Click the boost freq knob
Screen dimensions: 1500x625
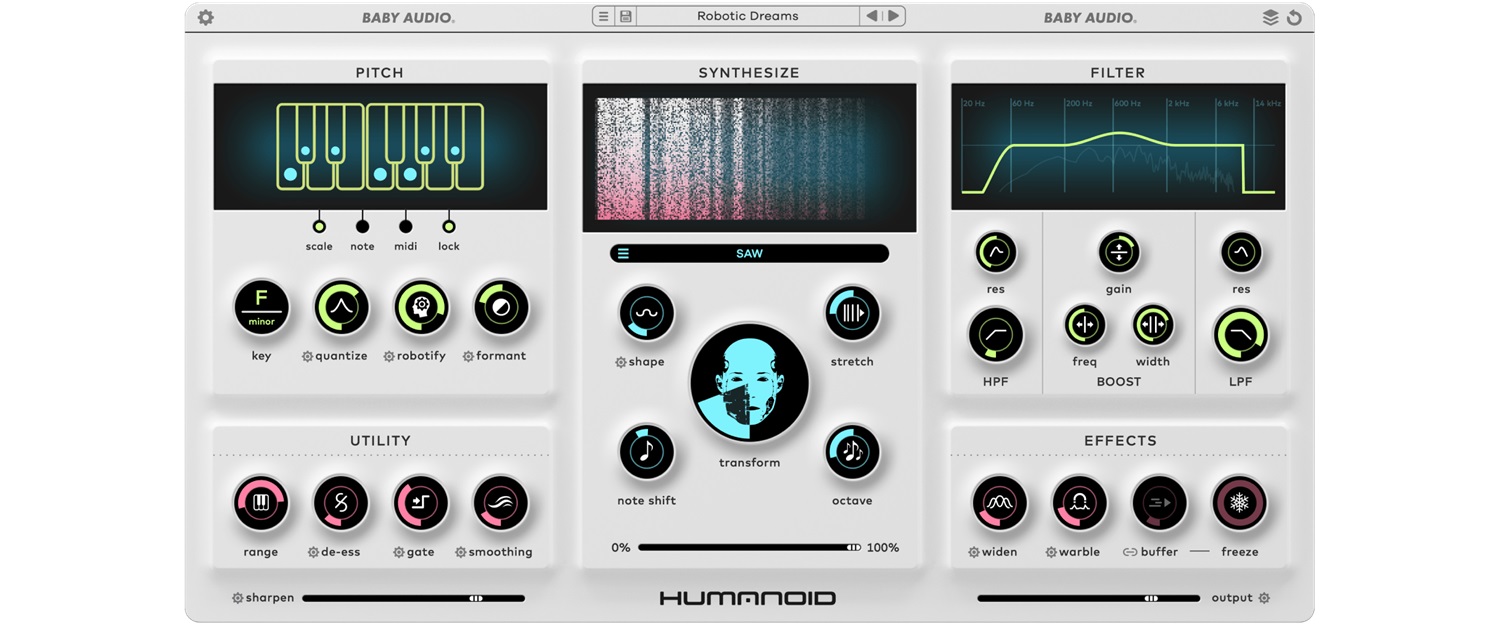1085,325
